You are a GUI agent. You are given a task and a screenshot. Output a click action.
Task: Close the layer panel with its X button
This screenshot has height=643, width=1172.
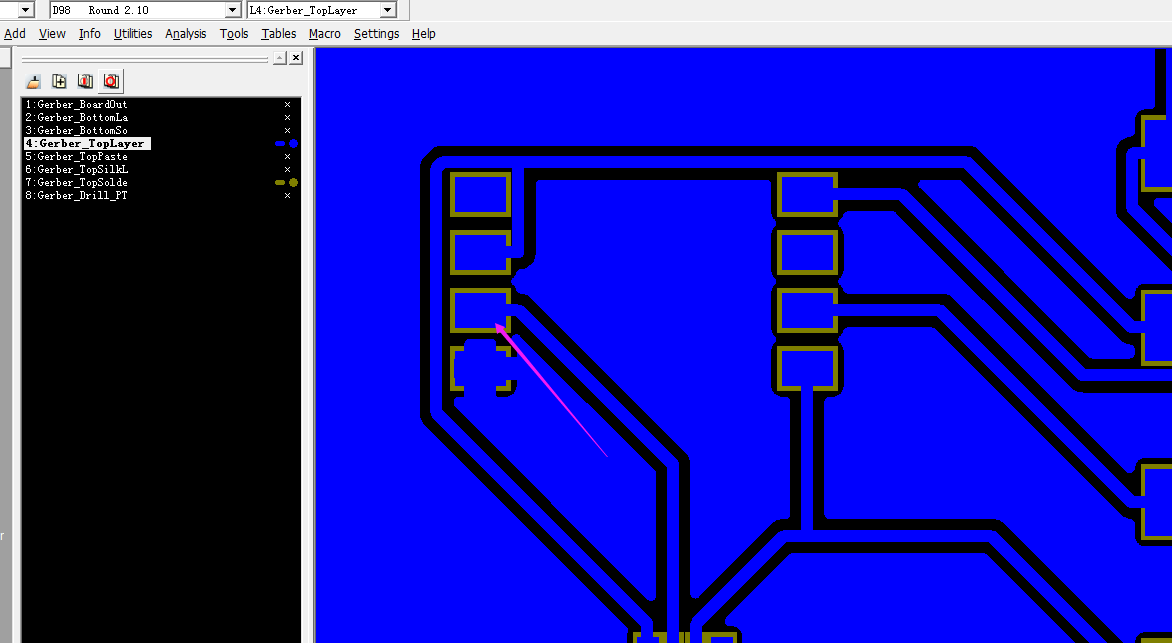pyautogui.click(x=296, y=58)
